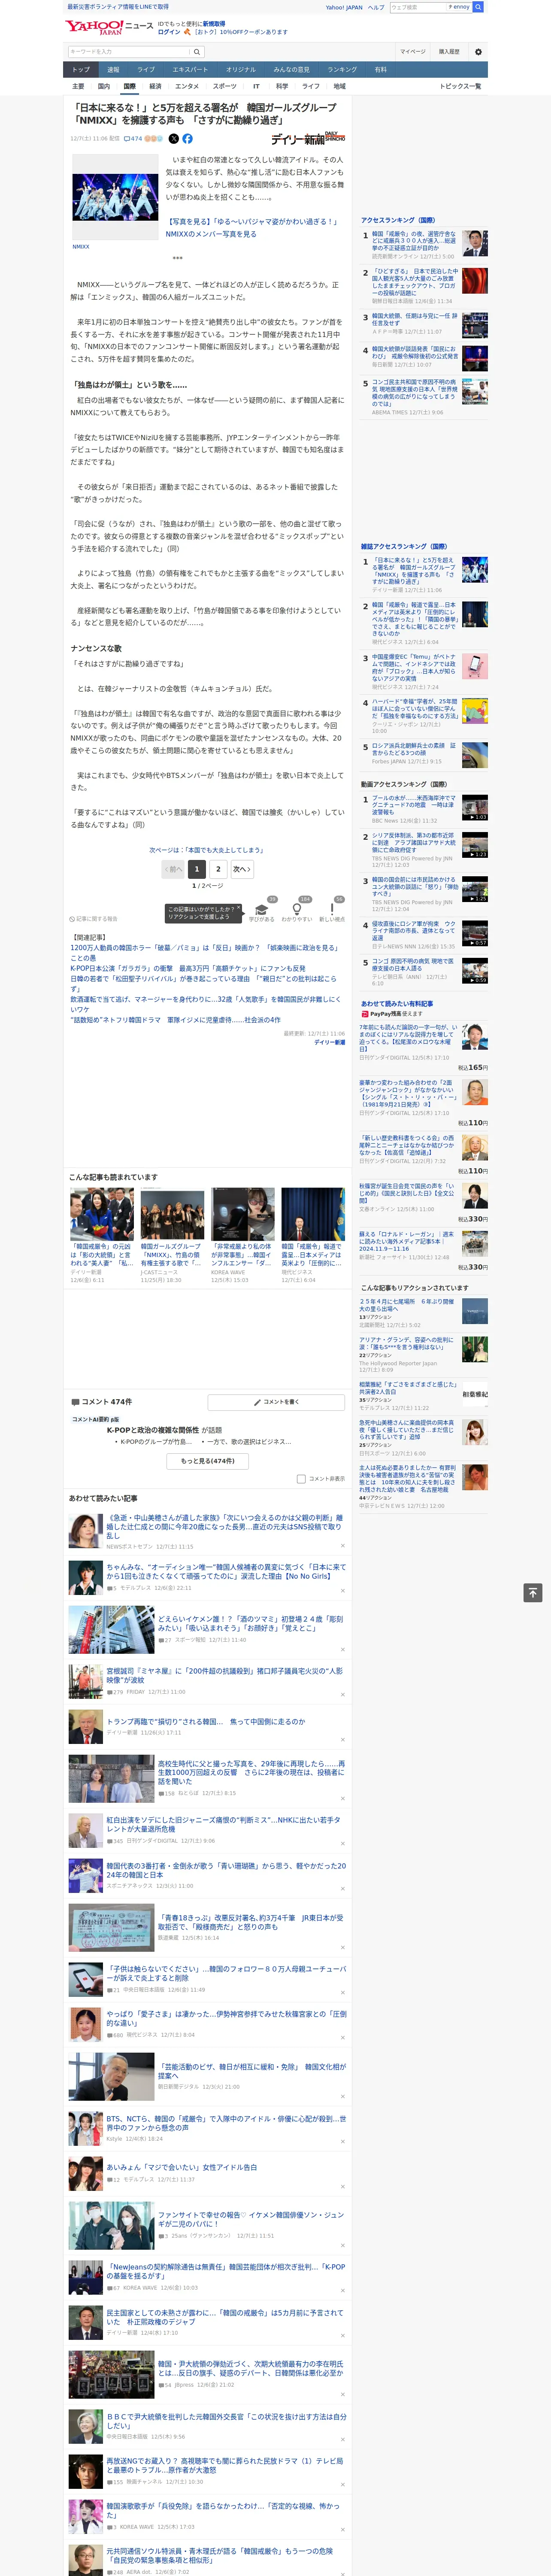Open the 写真を見る pajama photo link

(x=253, y=228)
